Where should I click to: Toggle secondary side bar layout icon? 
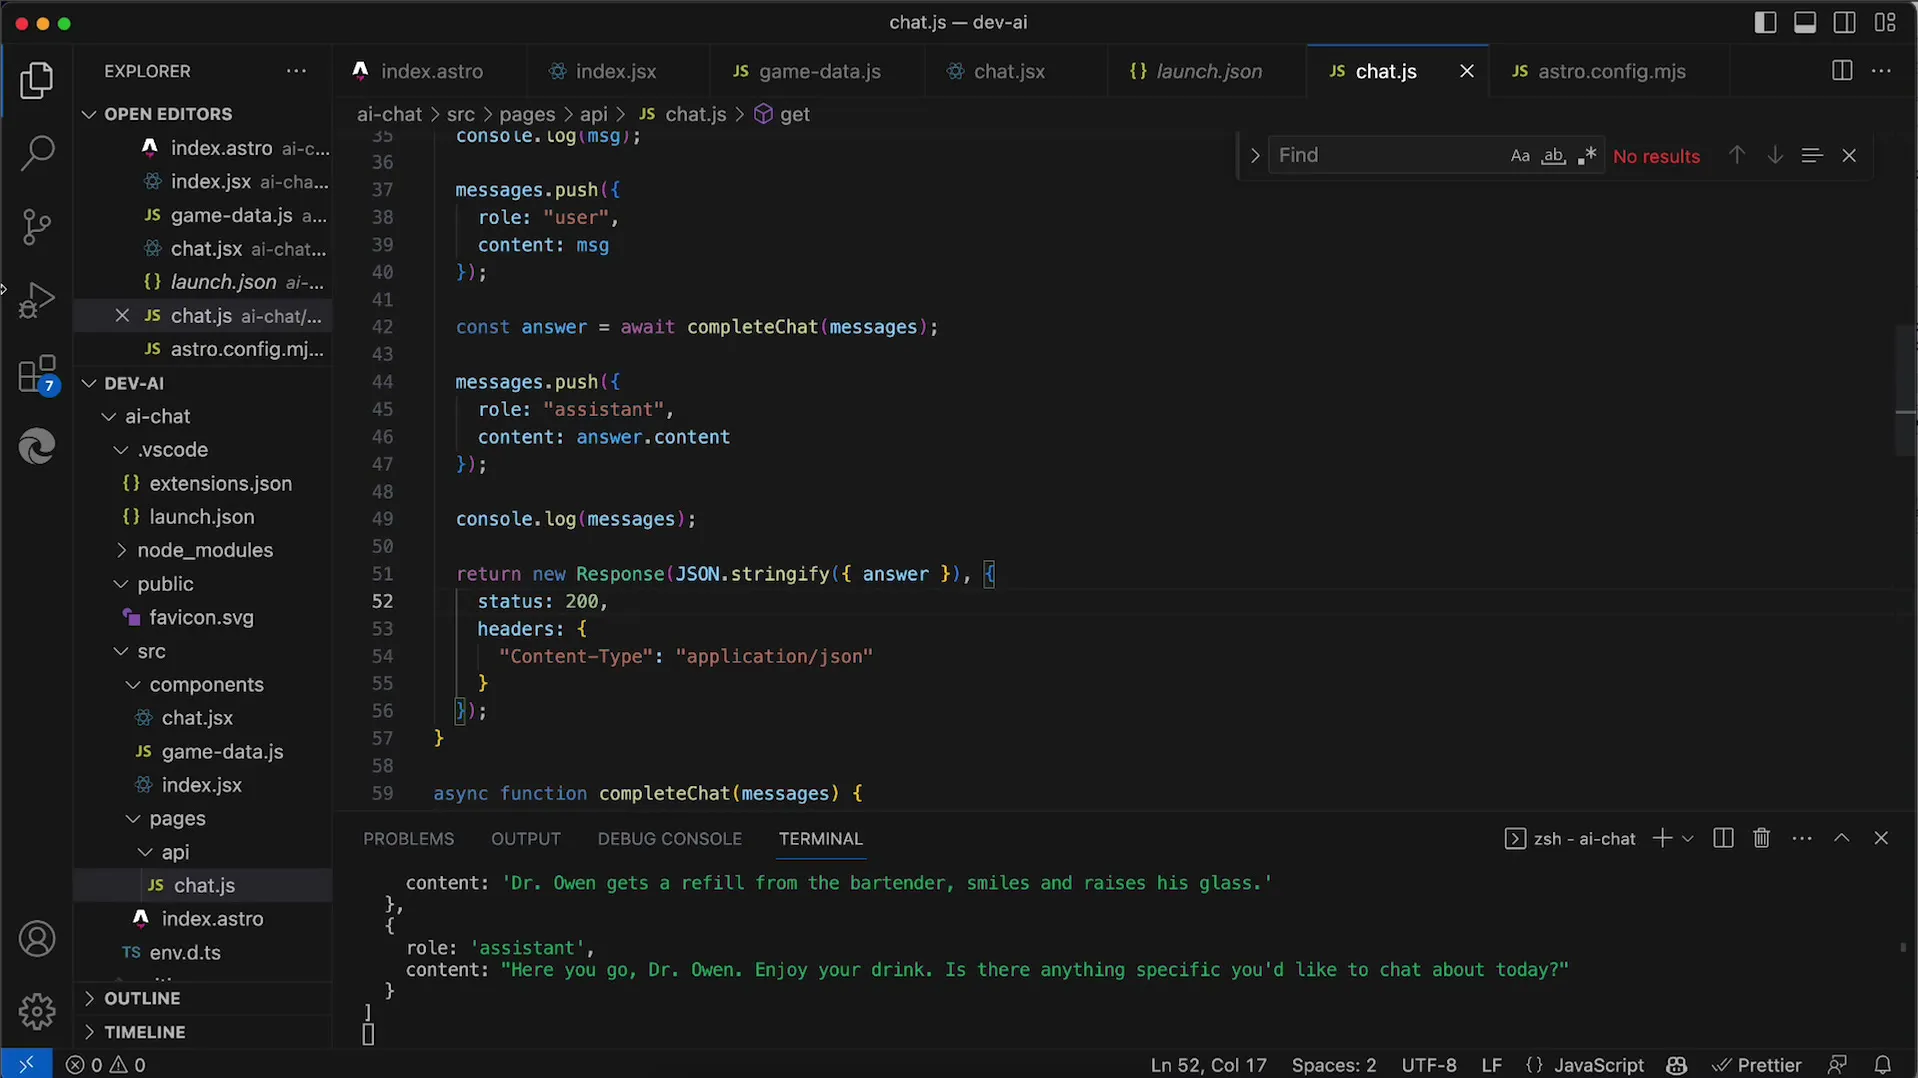point(1845,23)
